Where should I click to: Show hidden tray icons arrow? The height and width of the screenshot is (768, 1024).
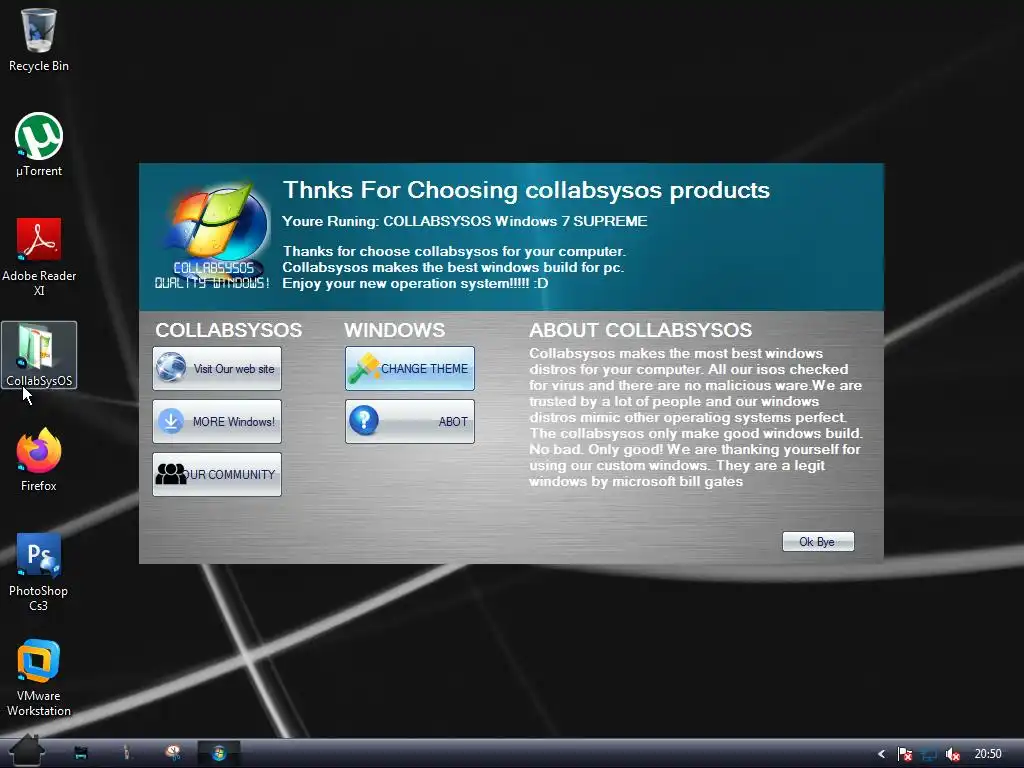tap(882, 754)
